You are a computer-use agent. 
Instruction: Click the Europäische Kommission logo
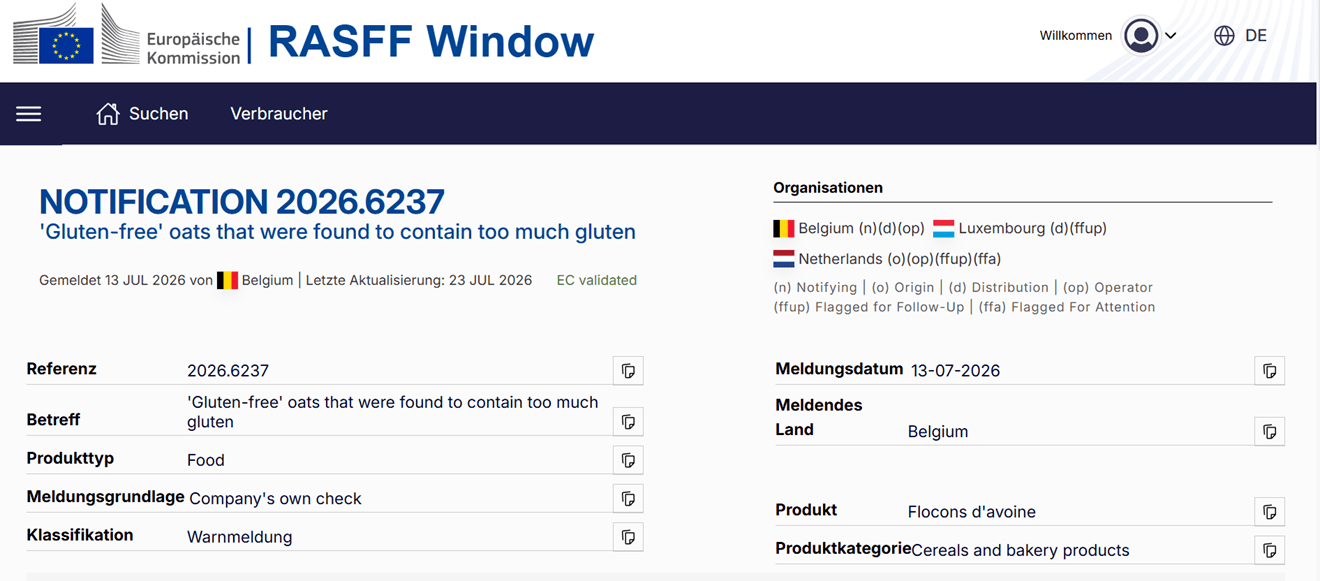(127, 36)
